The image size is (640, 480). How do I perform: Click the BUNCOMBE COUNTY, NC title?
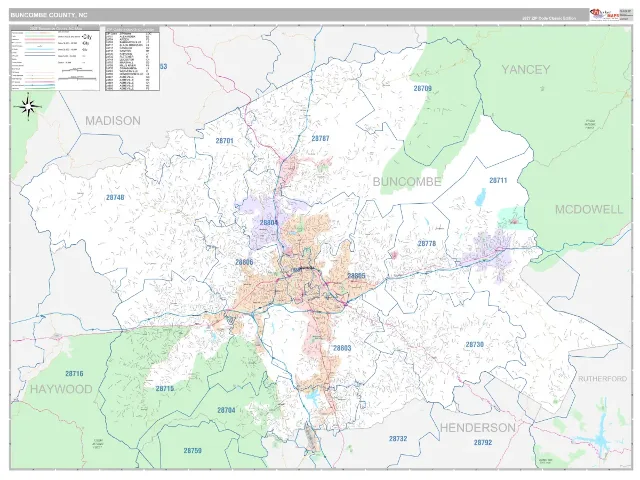[x=49, y=15]
